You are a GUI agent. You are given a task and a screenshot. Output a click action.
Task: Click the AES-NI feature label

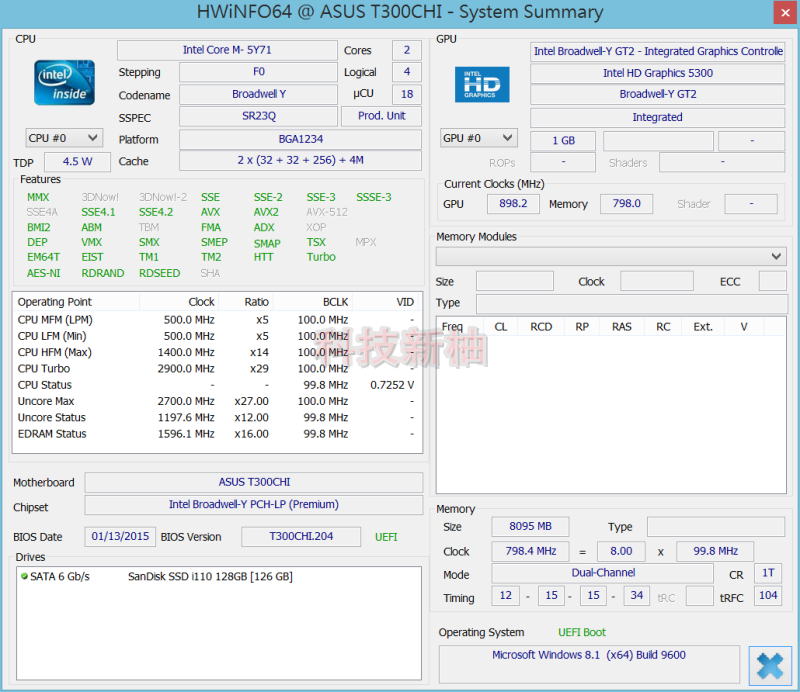click(43, 274)
